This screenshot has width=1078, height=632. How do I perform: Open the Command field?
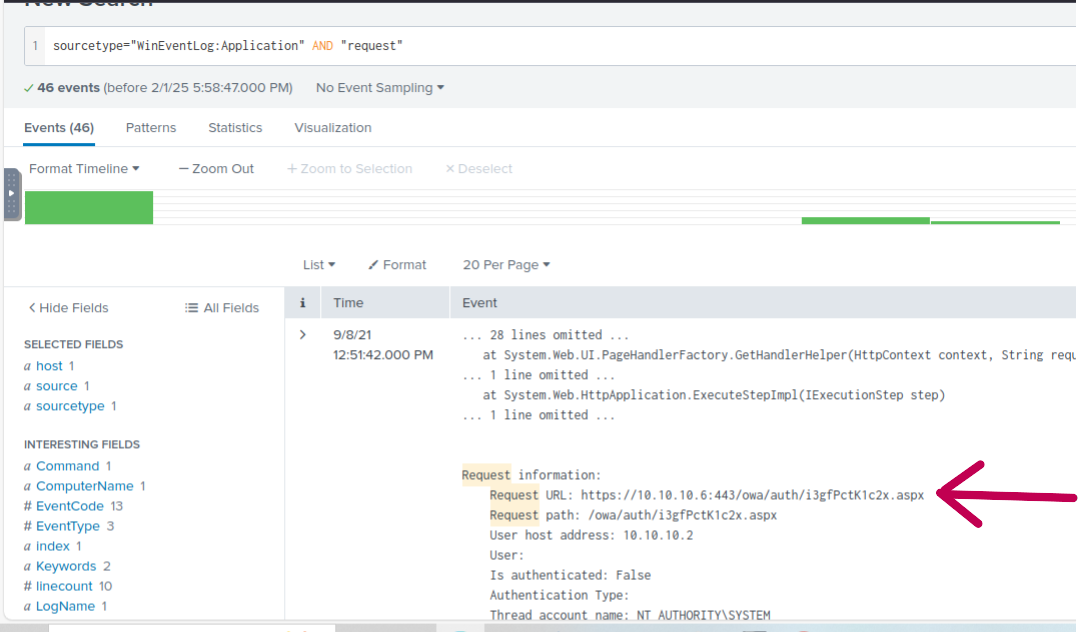pos(67,466)
